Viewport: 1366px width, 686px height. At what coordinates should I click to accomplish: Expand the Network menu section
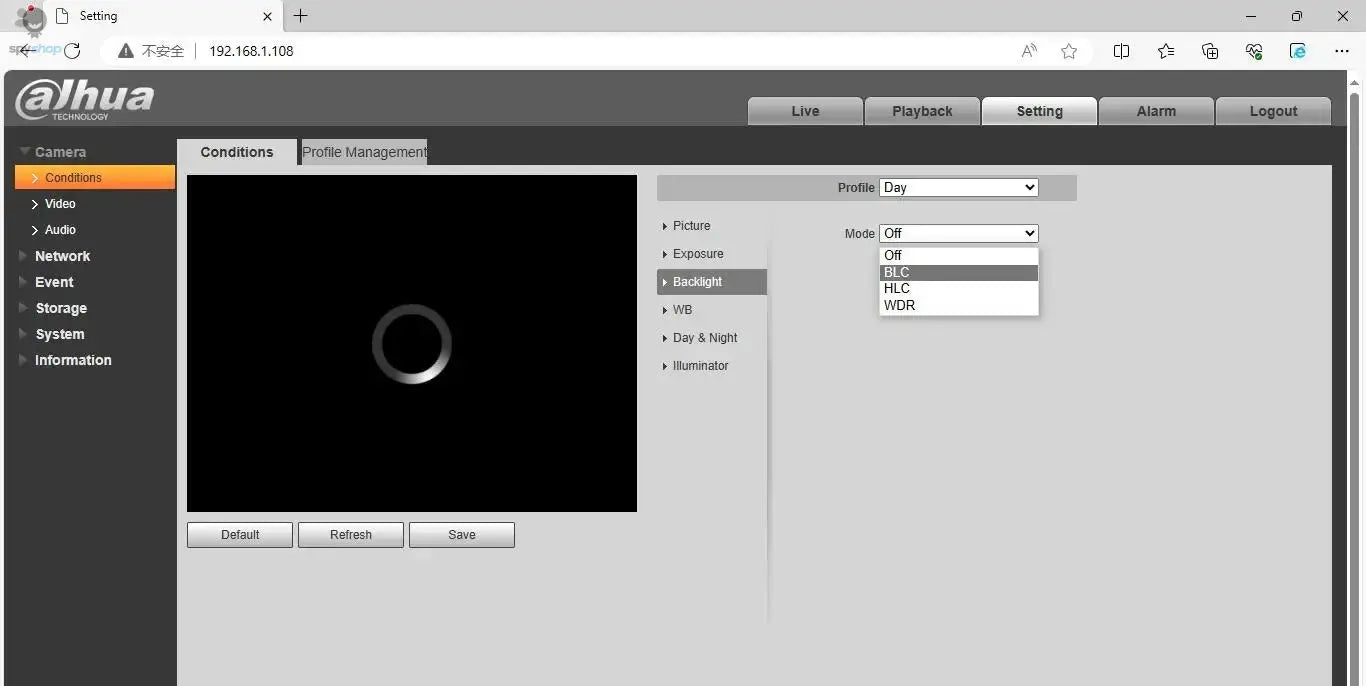coord(62,256)
